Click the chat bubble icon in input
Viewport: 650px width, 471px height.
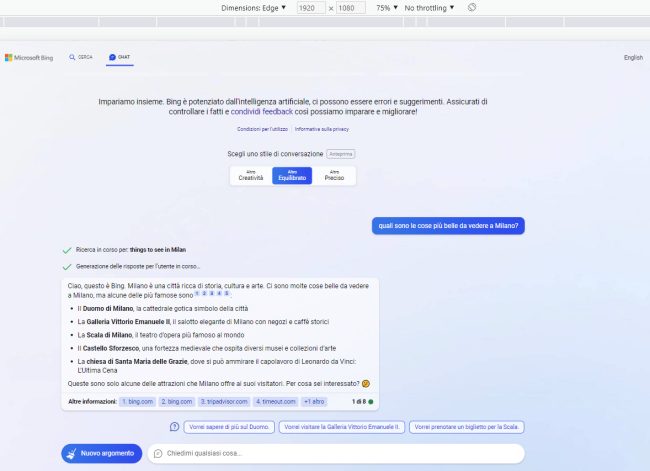158,454
